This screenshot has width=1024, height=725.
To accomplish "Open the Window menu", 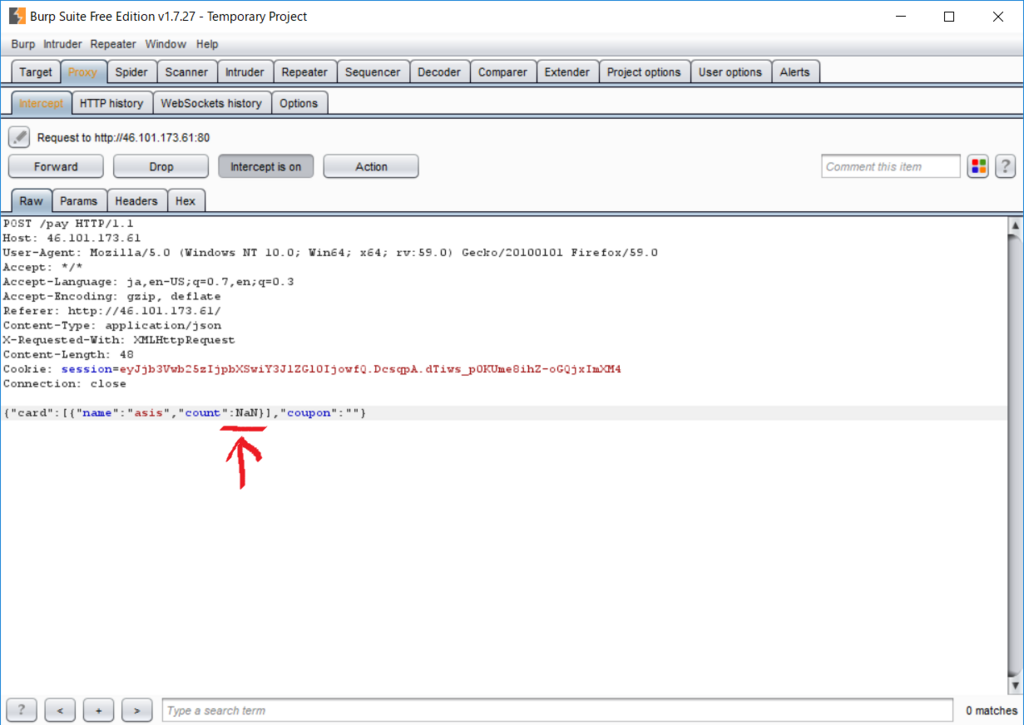I will tap(165, 44).
